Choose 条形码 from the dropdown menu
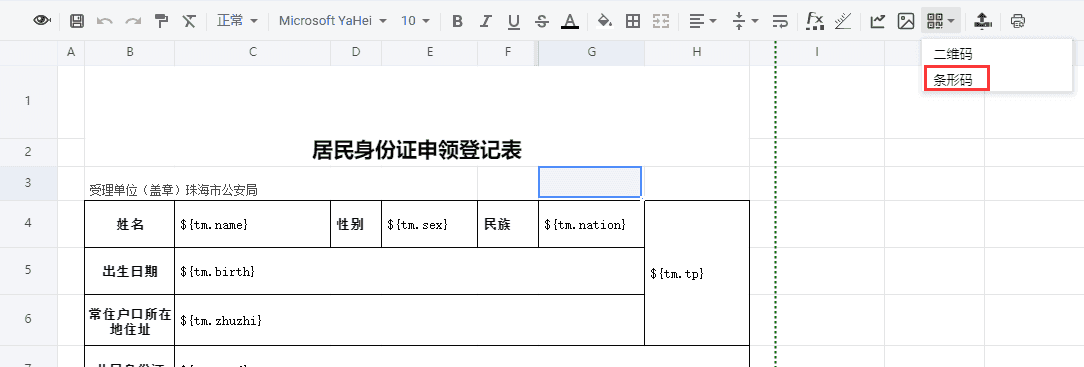Viewport: 1084px width, 367px height. [953, 80]
